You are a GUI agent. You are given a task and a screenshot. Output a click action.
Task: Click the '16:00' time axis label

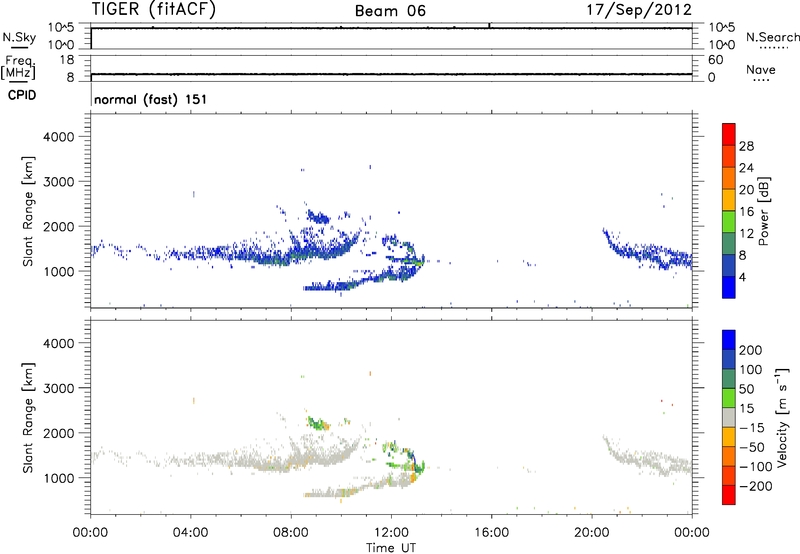[x=491, y=533]
